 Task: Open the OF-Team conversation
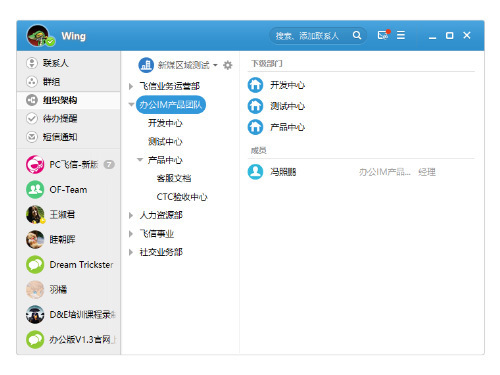(69, 190)
